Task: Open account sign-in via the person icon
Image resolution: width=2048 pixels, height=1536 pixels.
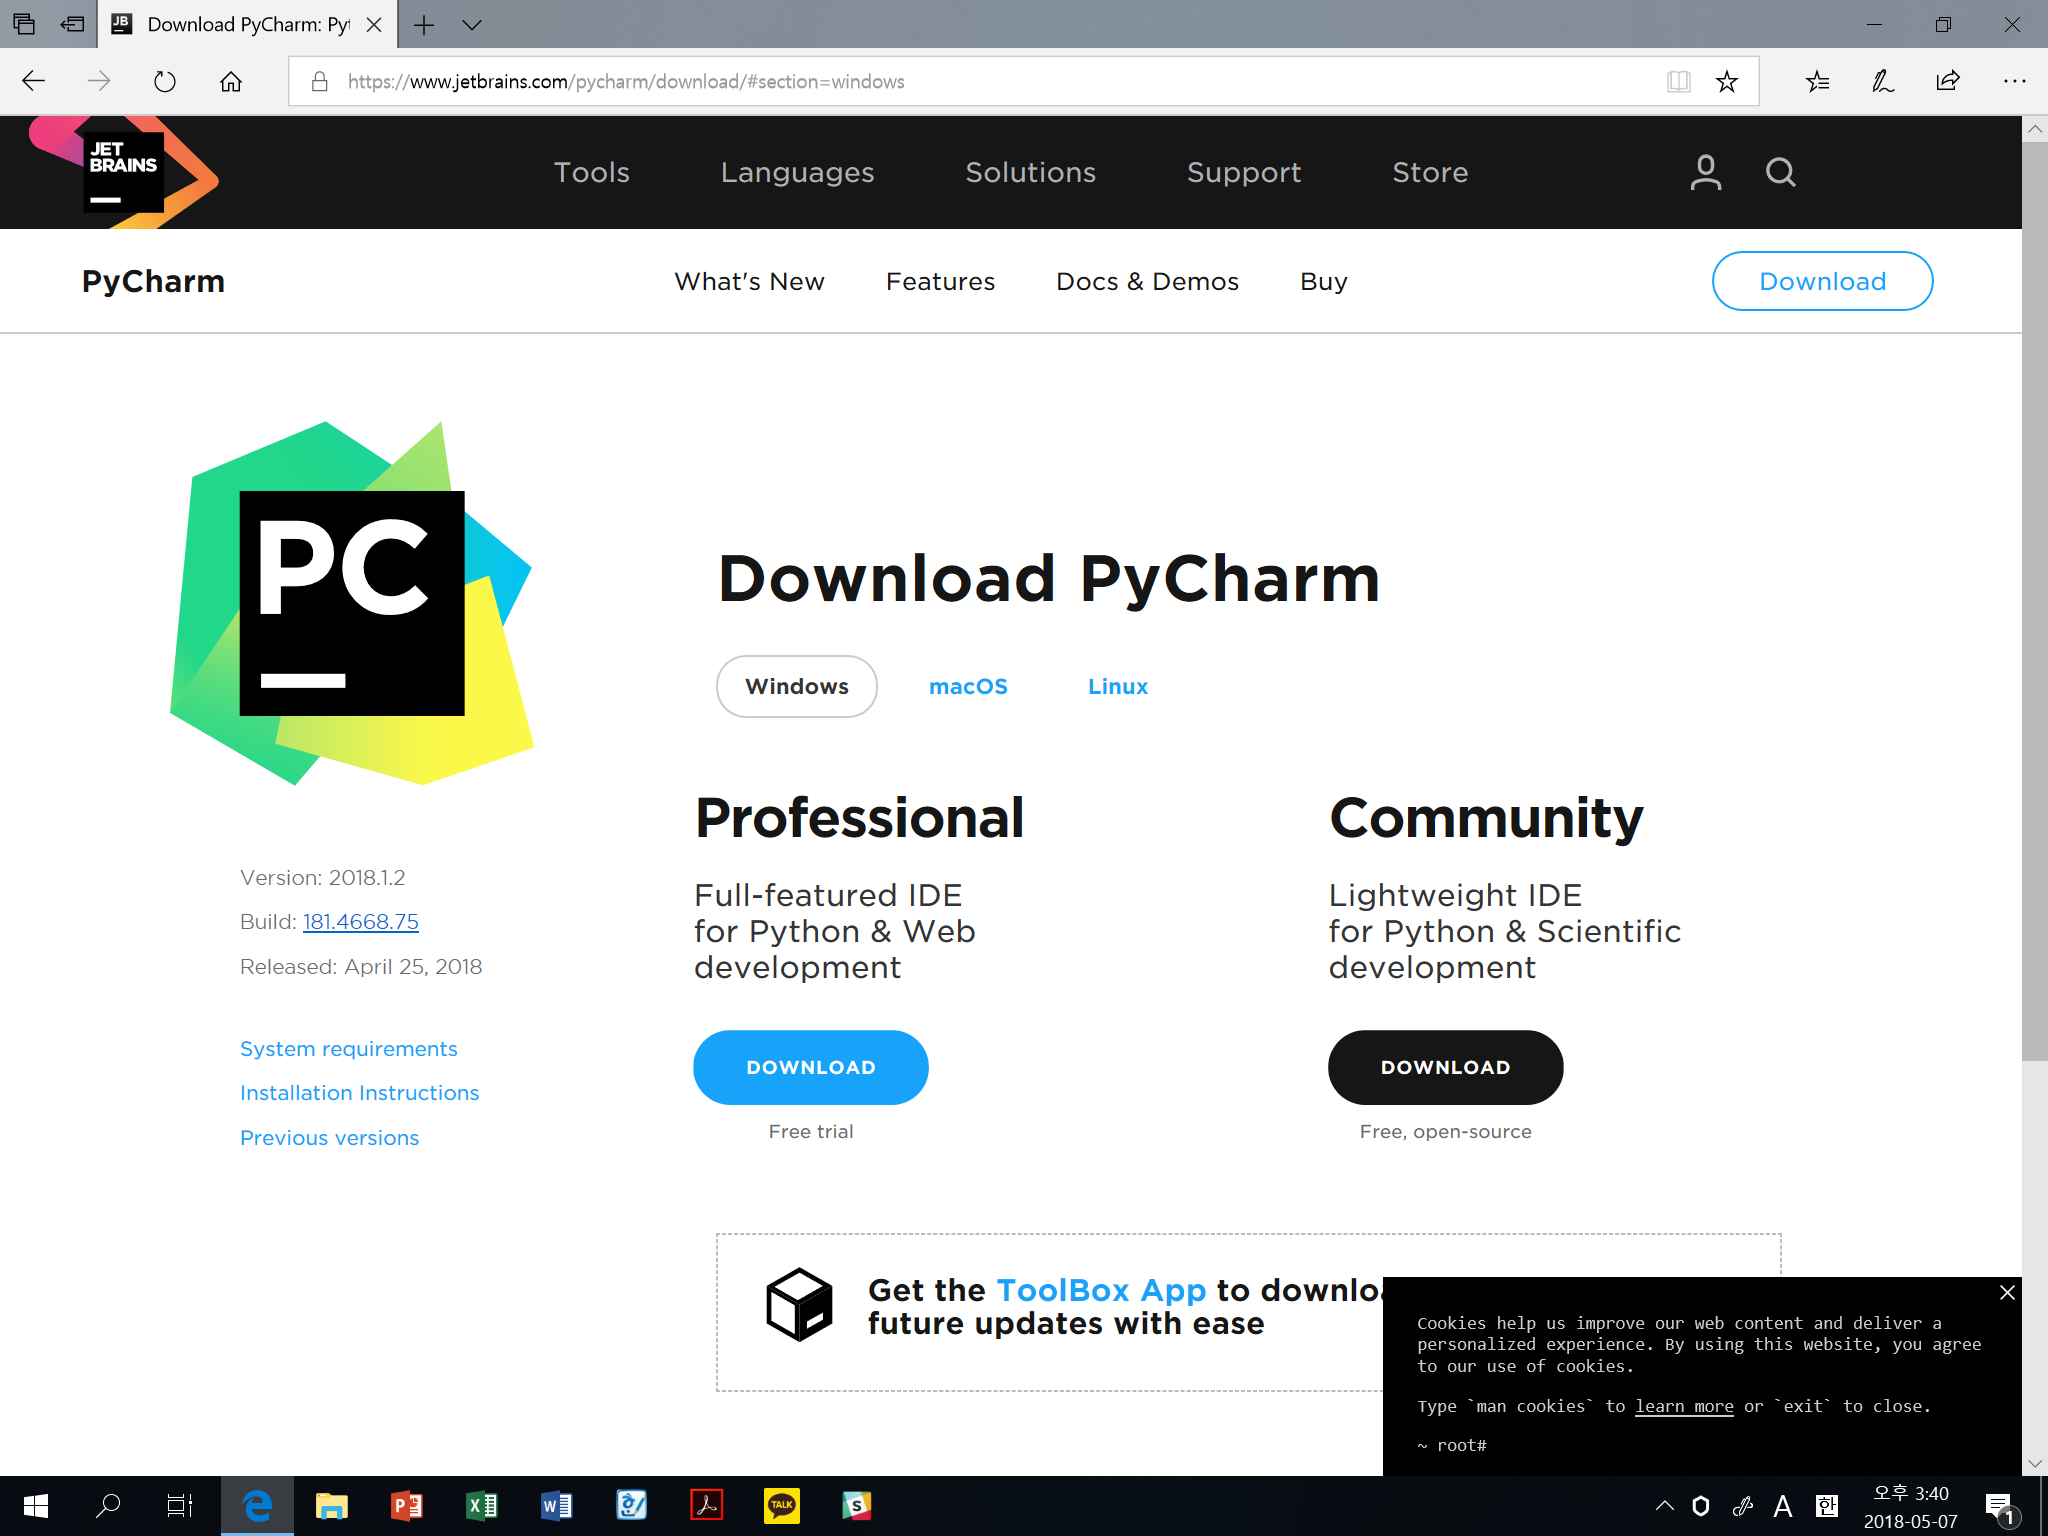Action: 1704,172
